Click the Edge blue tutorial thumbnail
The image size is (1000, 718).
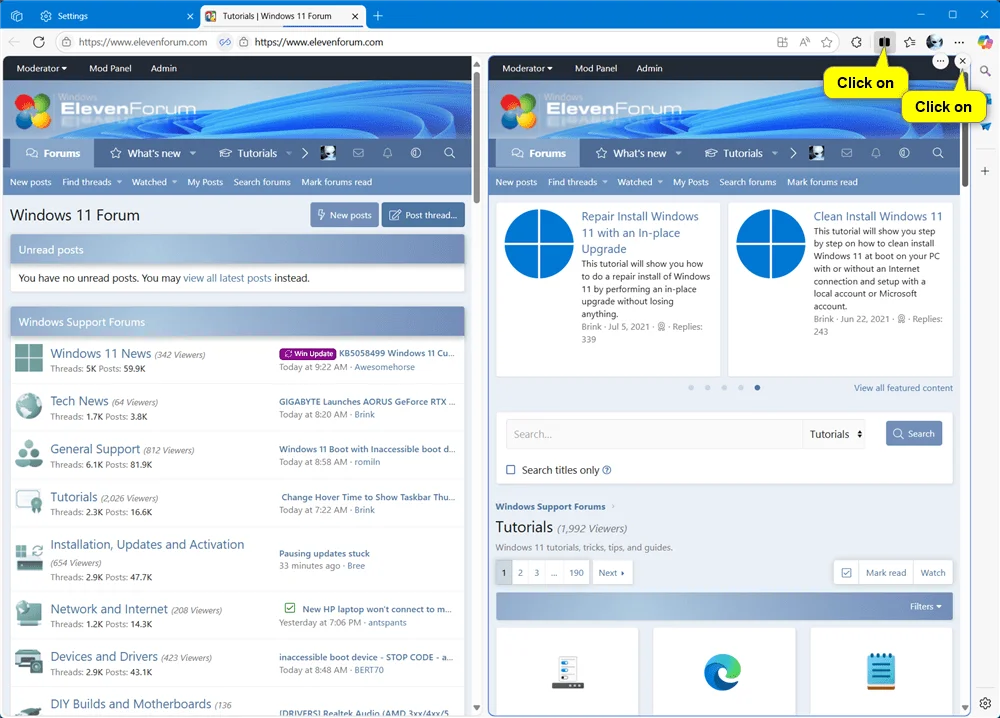(x=724, y=671)
